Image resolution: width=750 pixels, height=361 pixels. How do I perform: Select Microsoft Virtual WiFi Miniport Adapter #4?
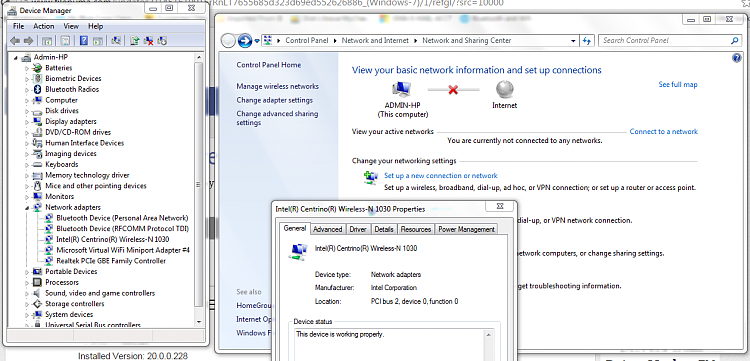(123, 250)
